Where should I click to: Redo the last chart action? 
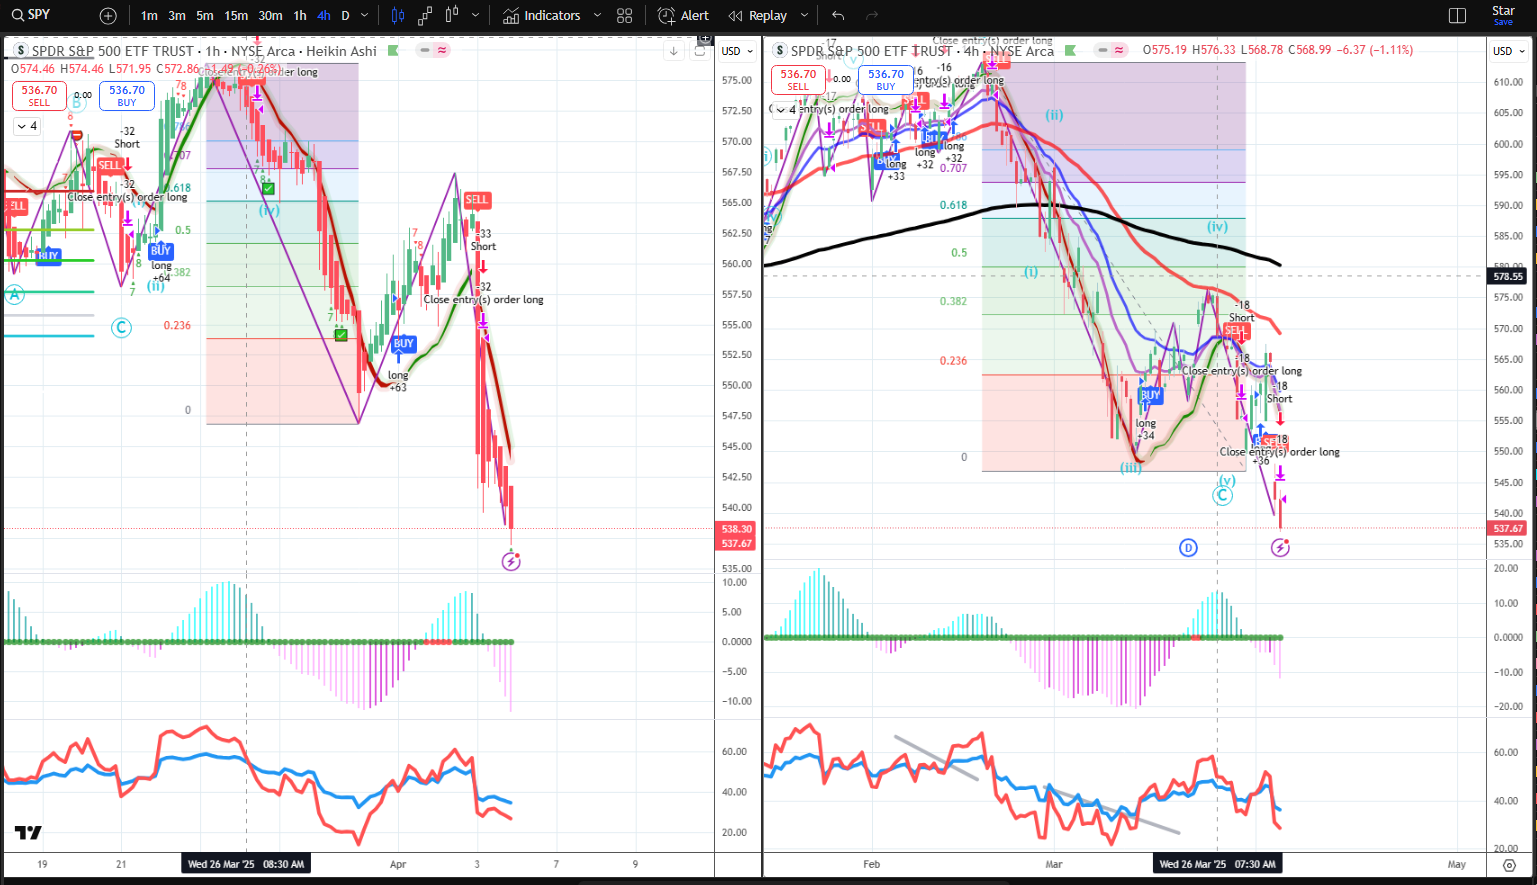click(872, 16)
